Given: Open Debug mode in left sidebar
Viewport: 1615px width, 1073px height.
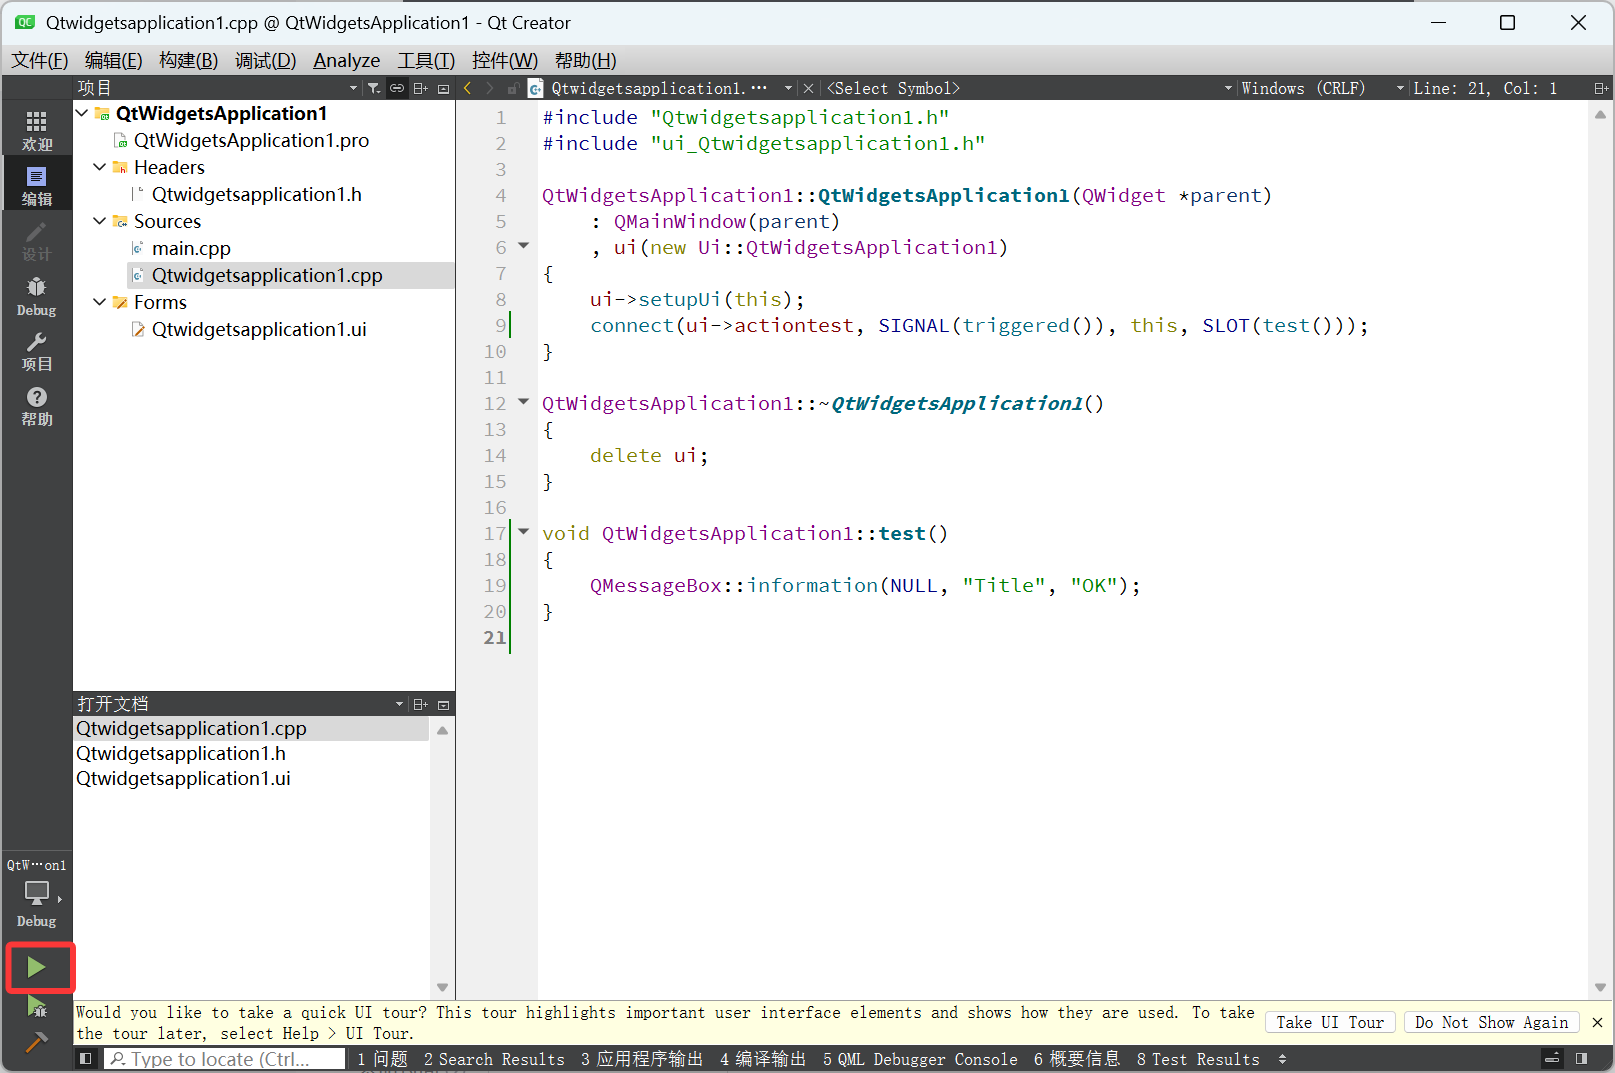Looking at the screenshot, I should click(x=37, y=296).
